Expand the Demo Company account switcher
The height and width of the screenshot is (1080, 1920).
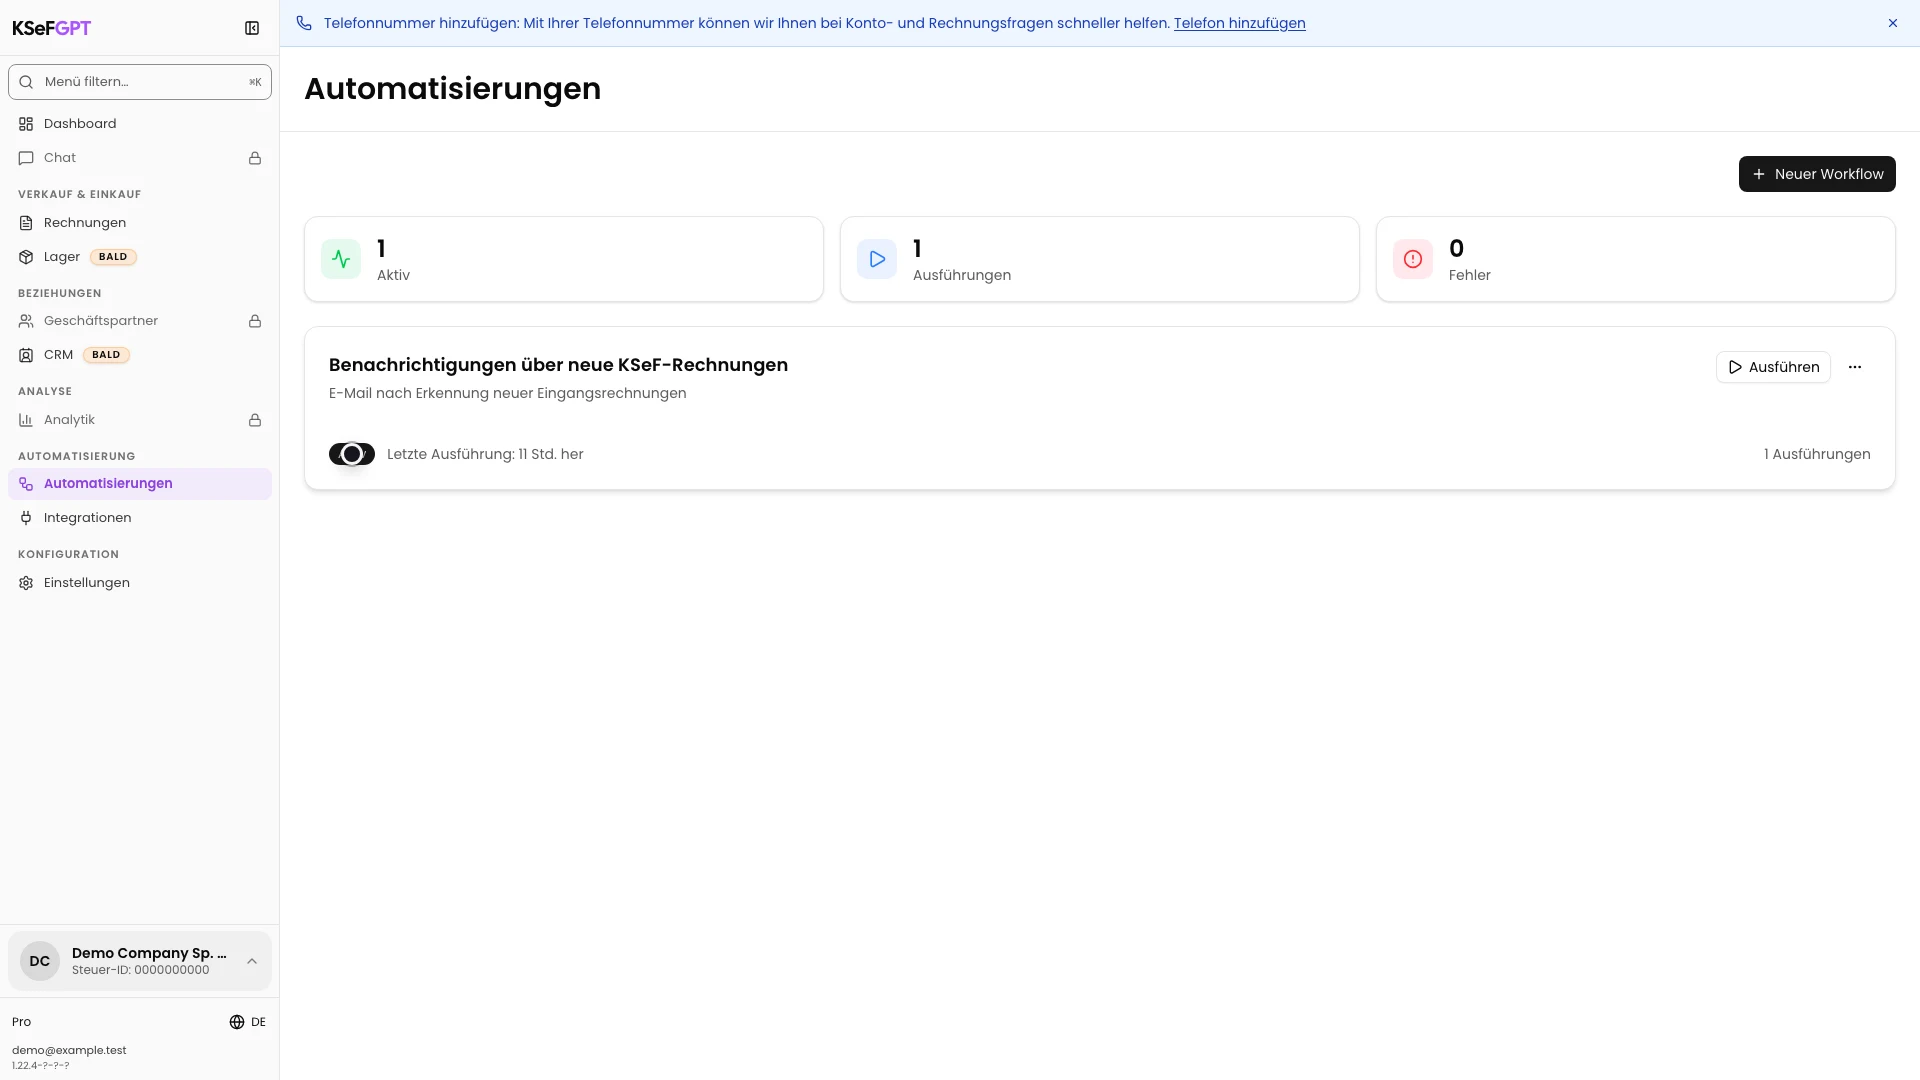140,961
